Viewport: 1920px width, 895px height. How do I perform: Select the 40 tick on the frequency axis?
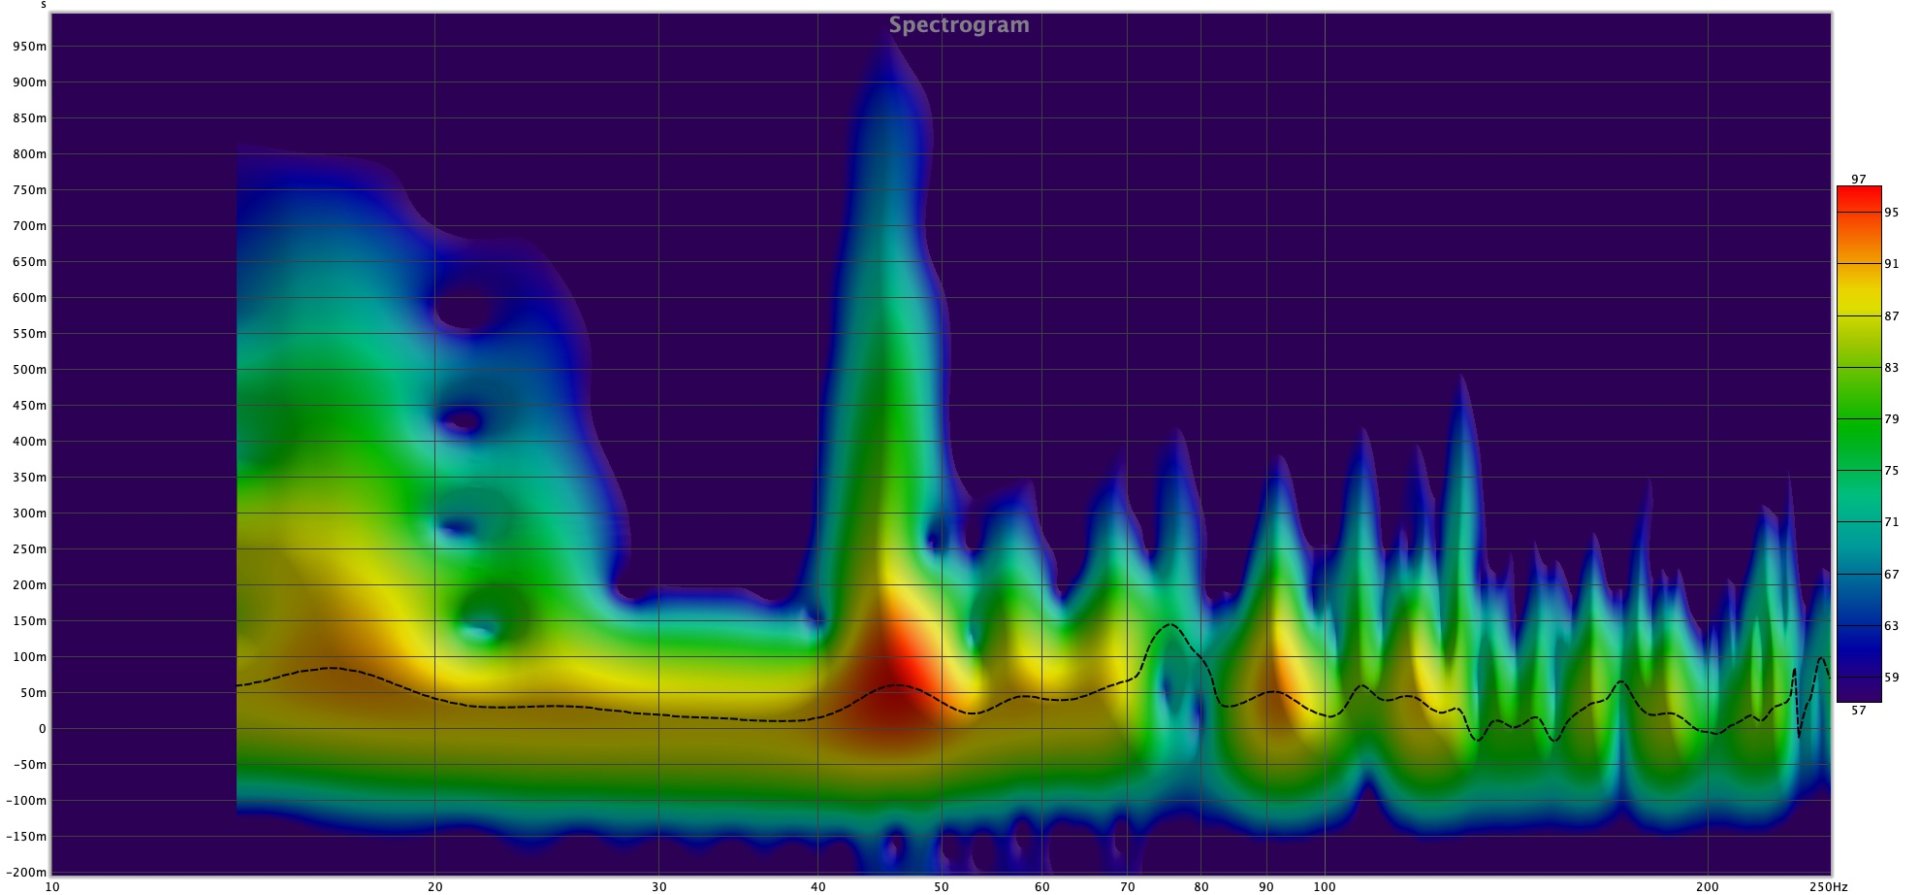pos(818,887)
